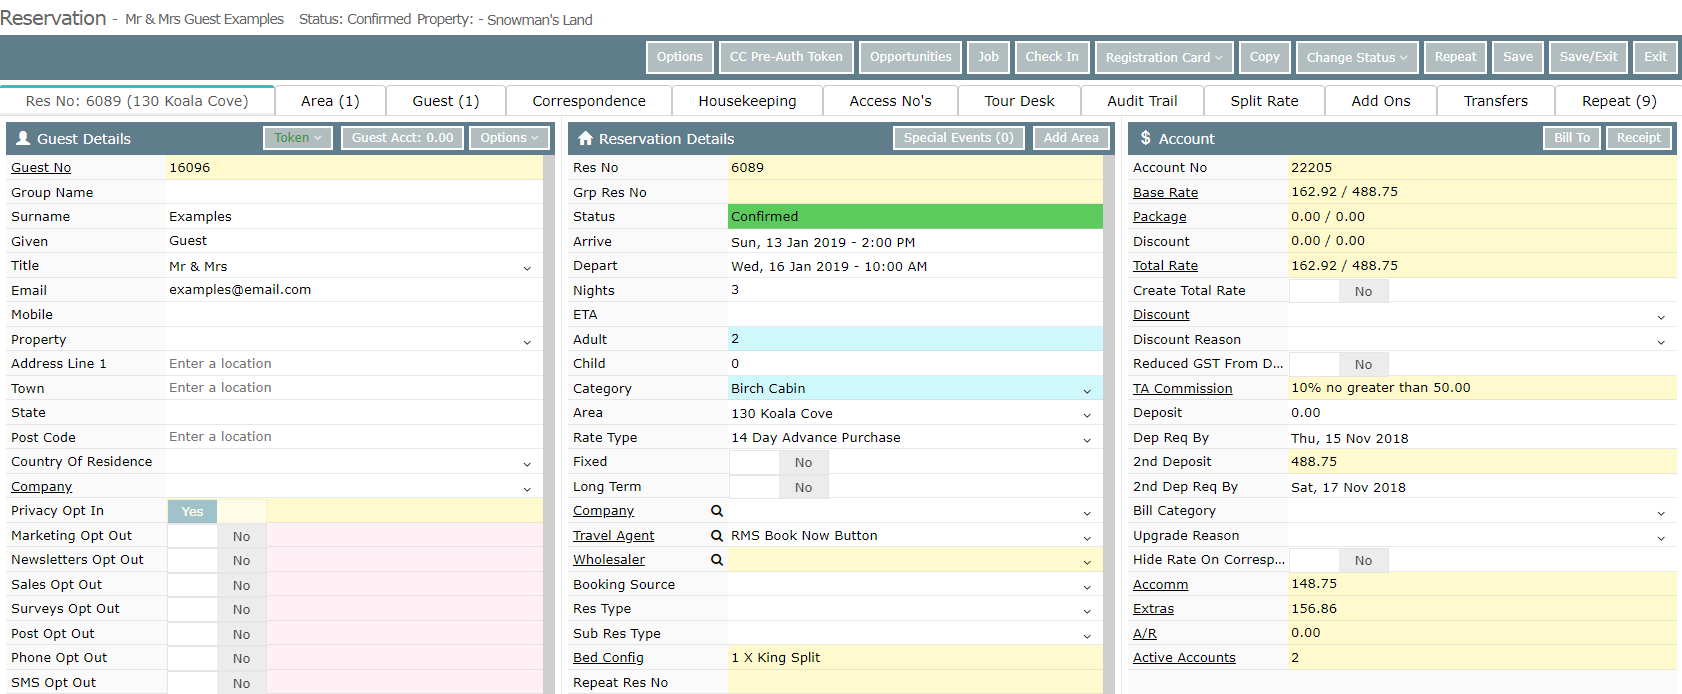Open the Base Rate link

1165,193
